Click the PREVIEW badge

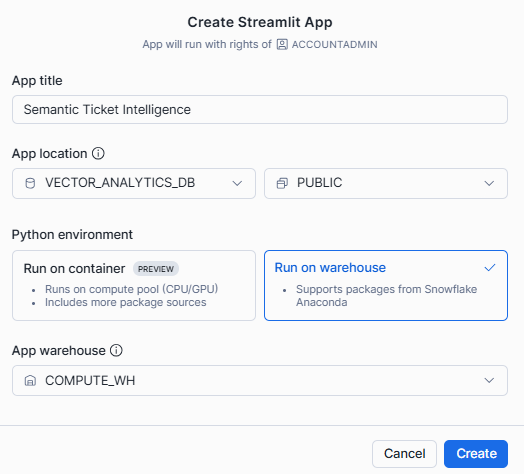coord(156,269)
